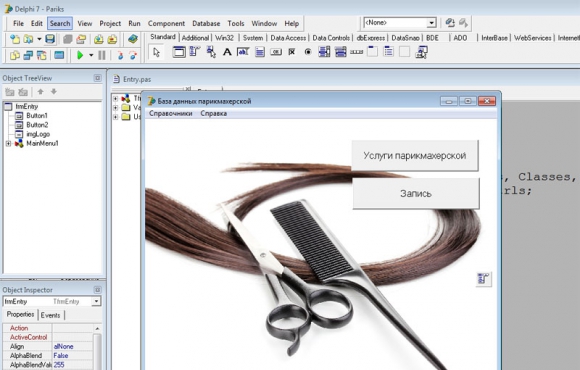Select the arrow pointer tool in palette
Viewport: 580px width, 370px height.
tap(156, 52)
